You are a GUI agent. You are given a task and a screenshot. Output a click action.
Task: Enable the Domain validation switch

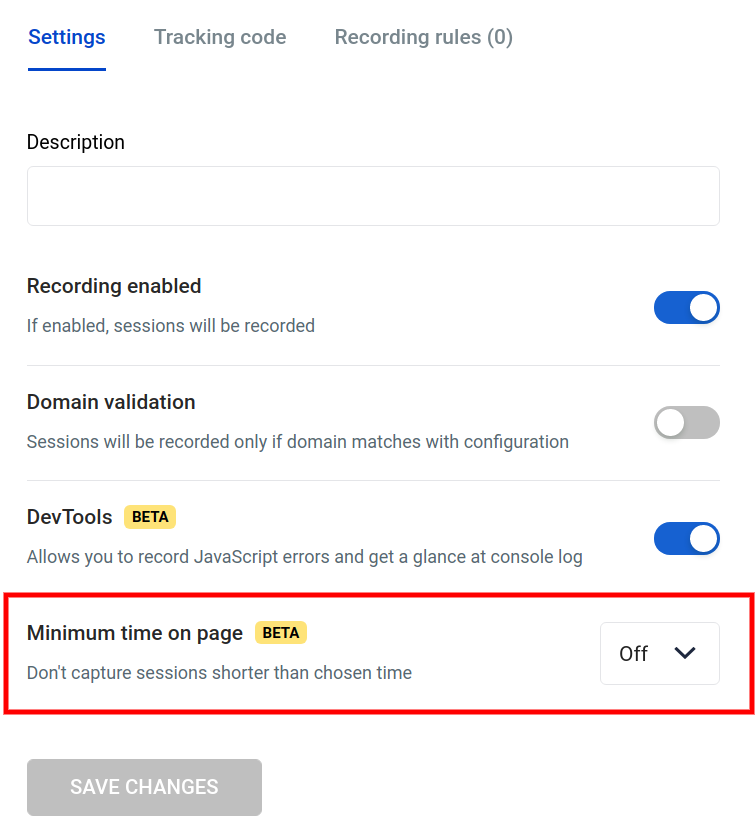686,423
